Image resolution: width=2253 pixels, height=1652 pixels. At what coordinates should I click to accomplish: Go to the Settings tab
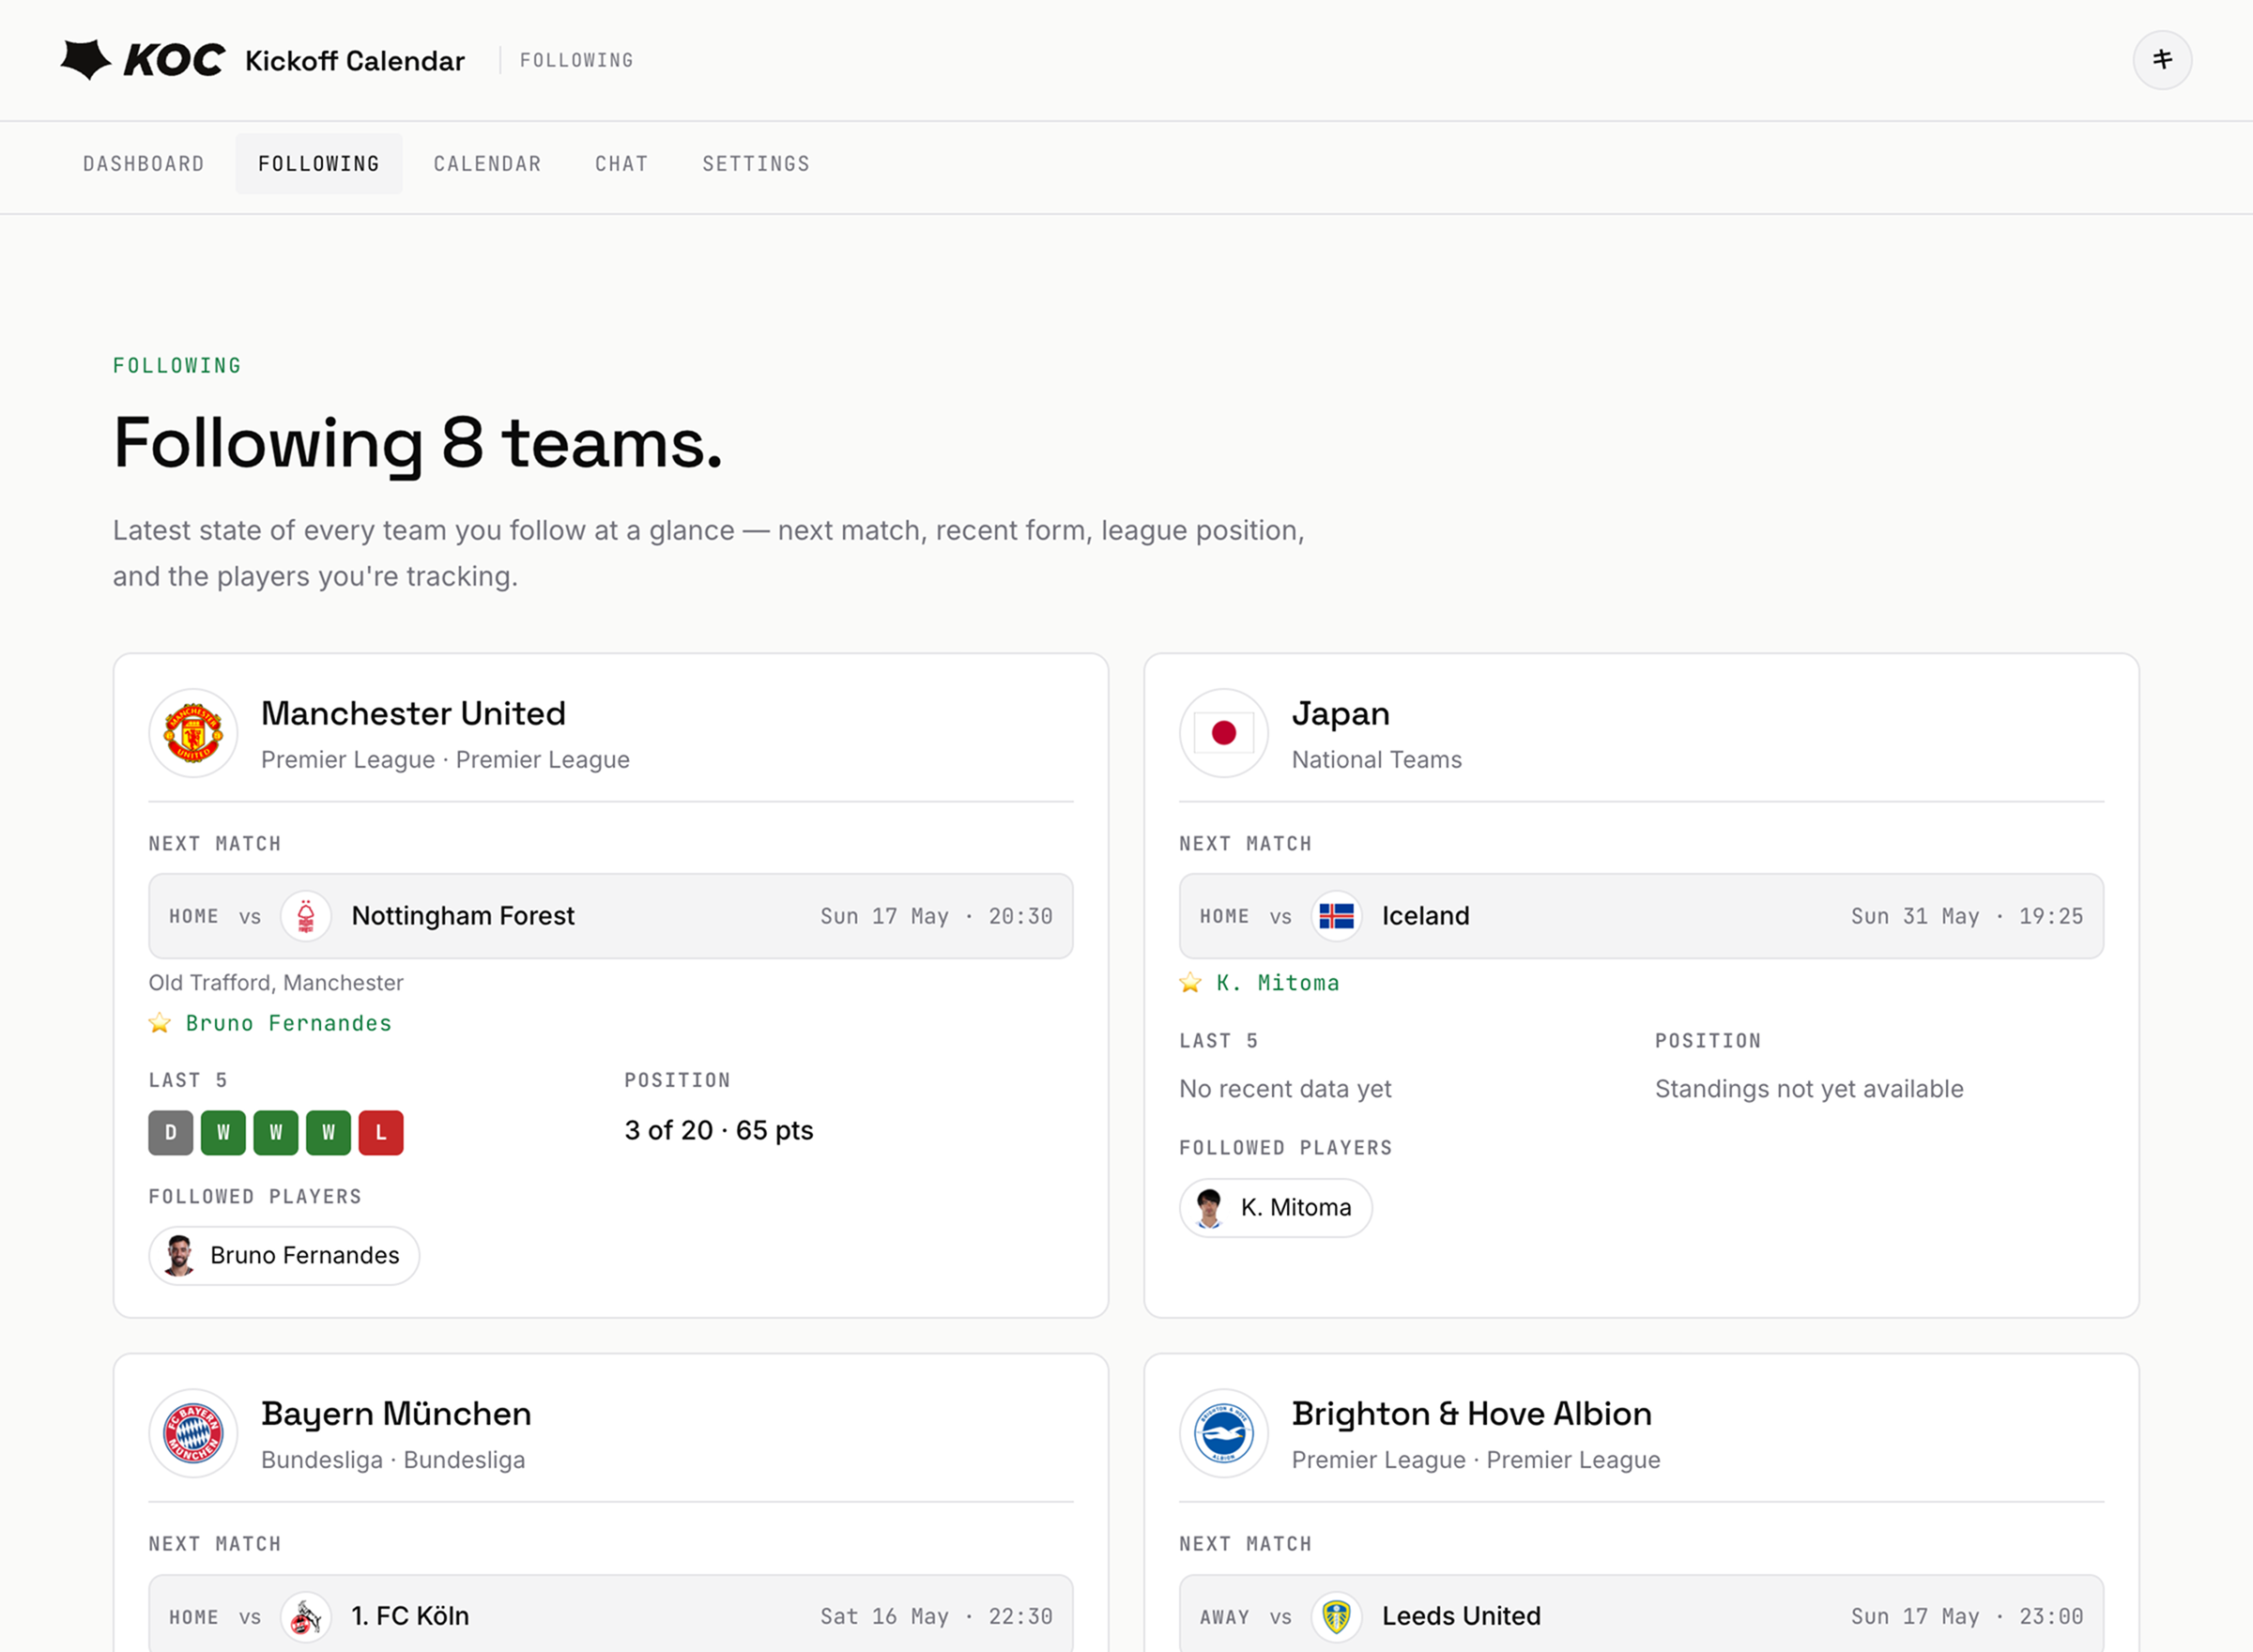tap(756, 164)
